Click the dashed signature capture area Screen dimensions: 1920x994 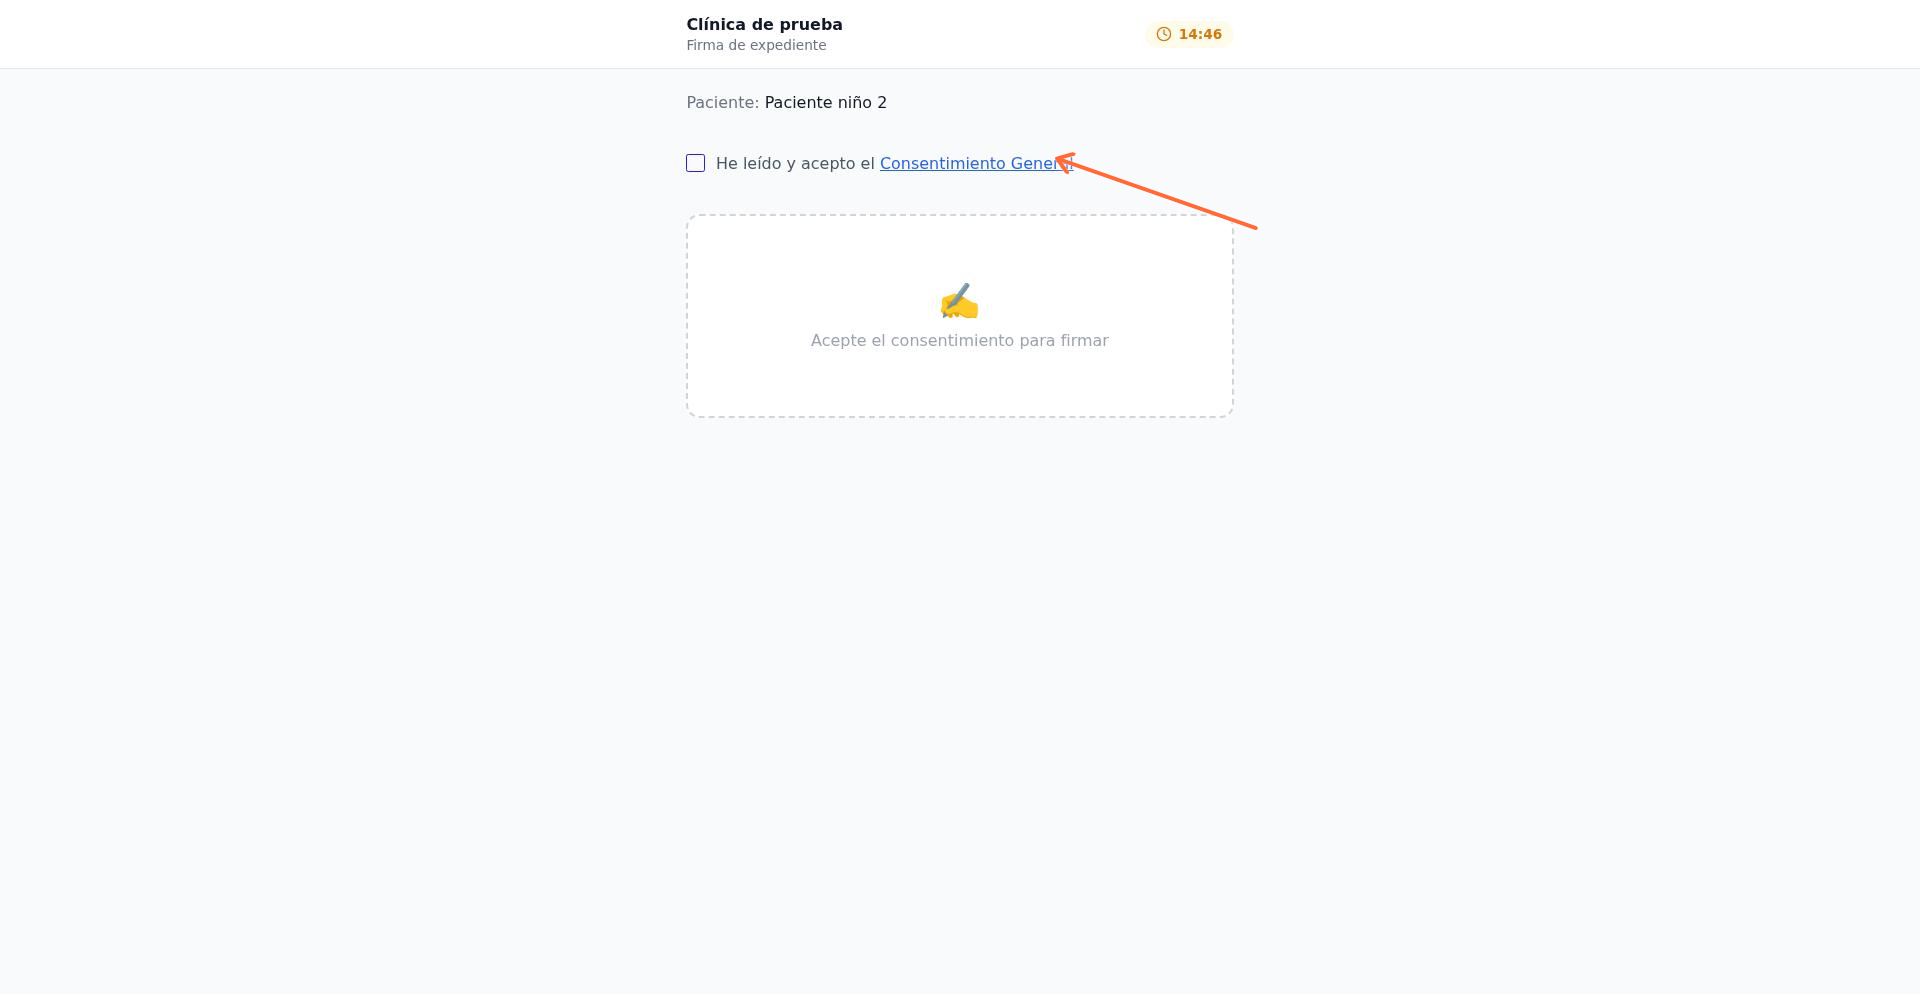959,317
